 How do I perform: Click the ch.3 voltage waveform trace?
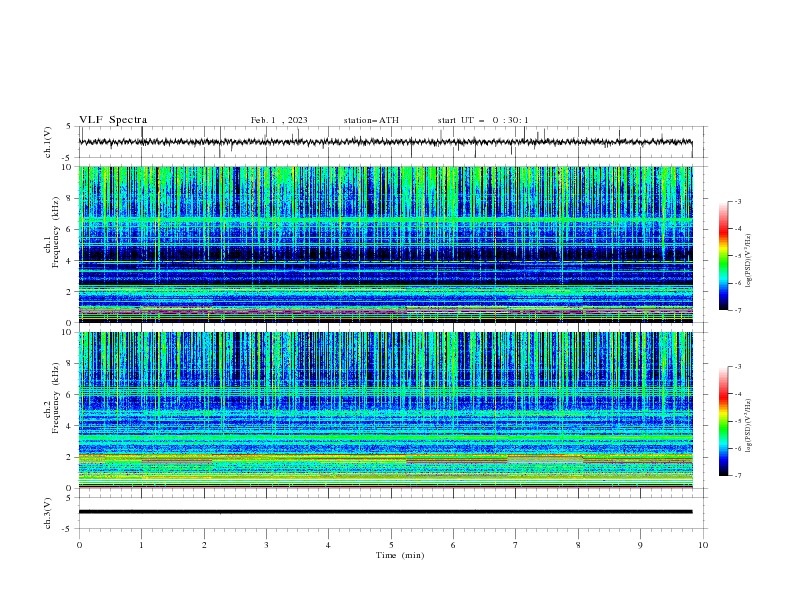[385, 512]
